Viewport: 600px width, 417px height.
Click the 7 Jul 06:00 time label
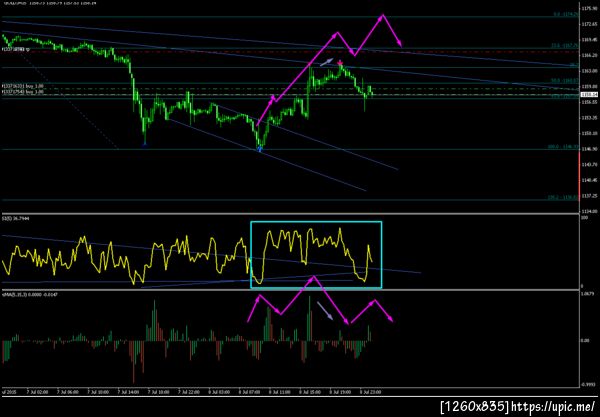[68, 392]
